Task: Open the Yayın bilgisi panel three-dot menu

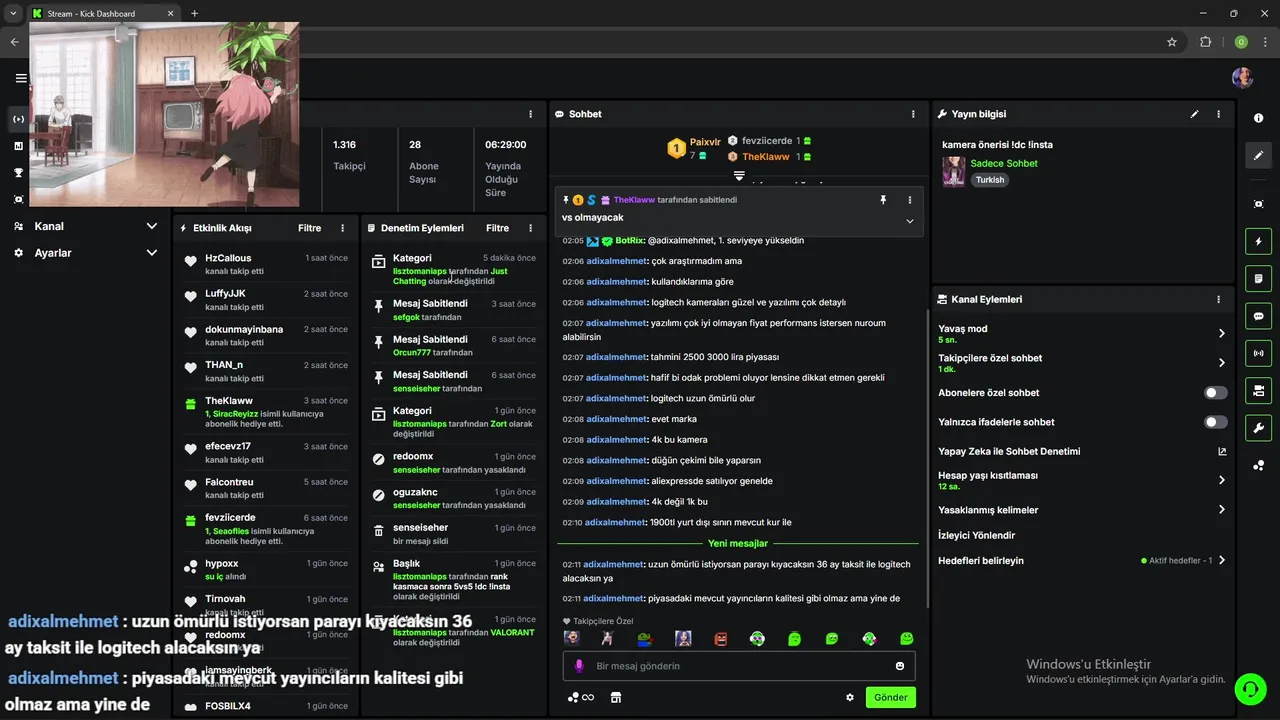Action: pyautogui.click(x=1218, y=114)
